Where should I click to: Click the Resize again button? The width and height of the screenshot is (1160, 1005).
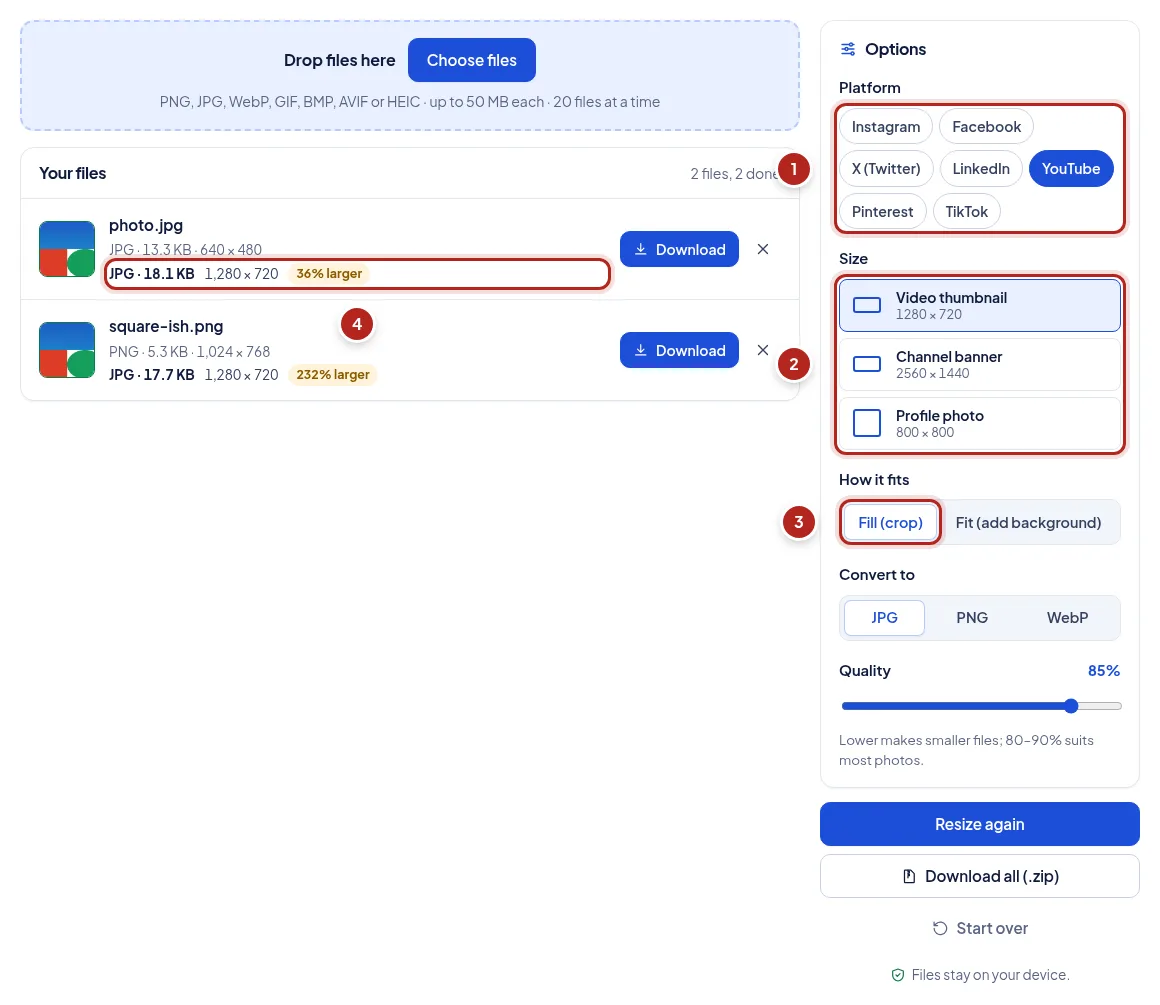click(x=979, y=824)
